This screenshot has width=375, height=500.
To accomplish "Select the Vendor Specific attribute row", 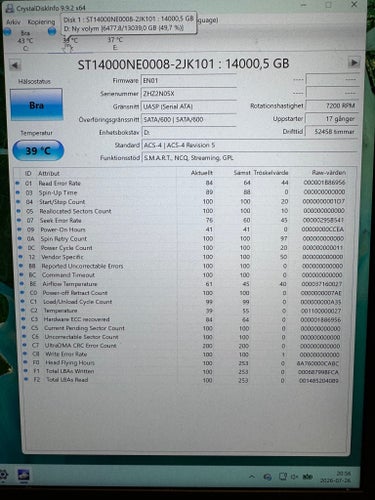I will coord(182,257).
